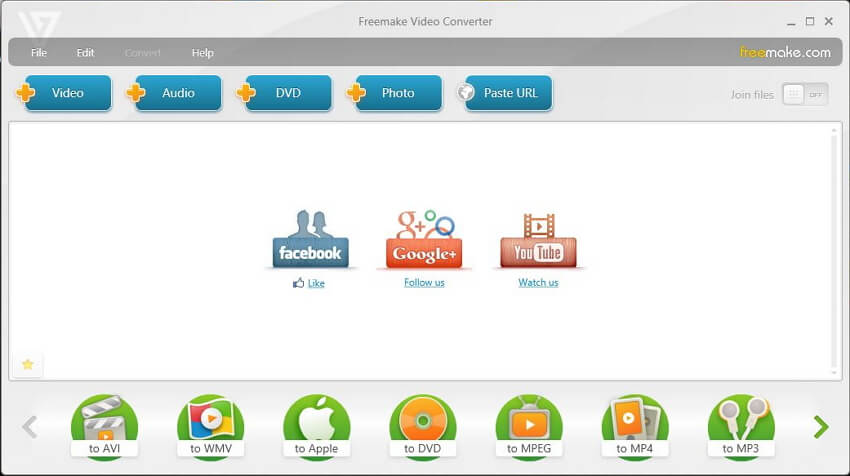Show next formats with green right arrow
The image size is (850, 476).
pyautogui.click(x=821, y=427)
